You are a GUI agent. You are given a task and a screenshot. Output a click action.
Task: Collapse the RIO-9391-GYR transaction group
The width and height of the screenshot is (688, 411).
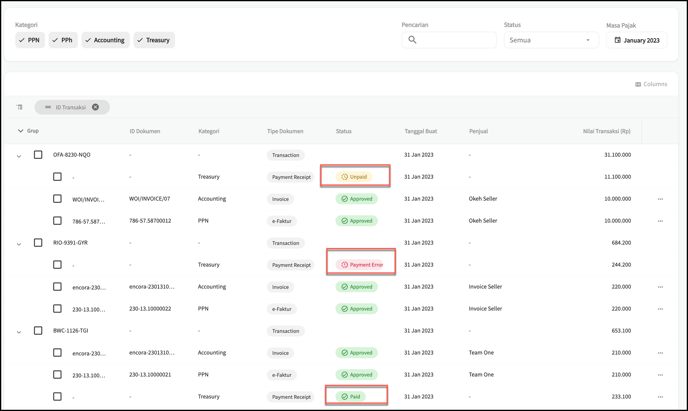tap(19, 244)
